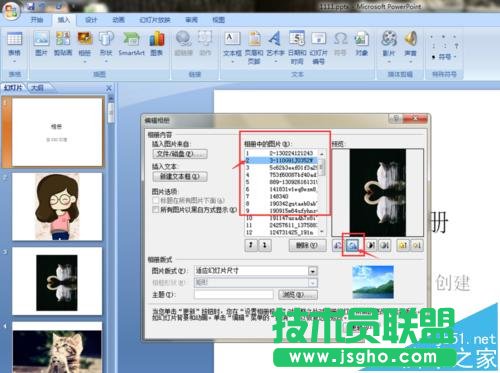Click the 浏览 theme button
The height and width of the screenshot is (373, 500).
(x=298, y=295)
